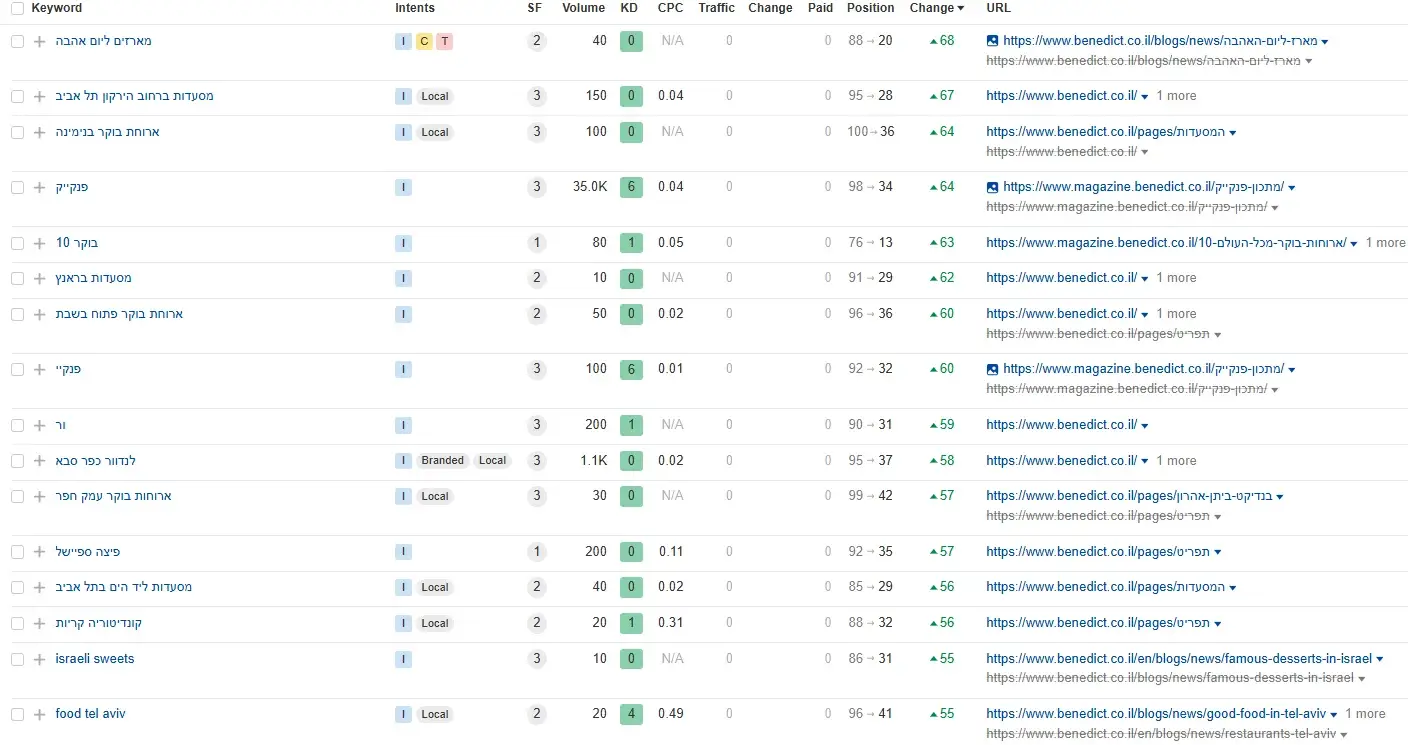Click plus icon next to מסעדות בראנץ
Viewport: 1408px width, 745px height.
[x=39, y=278]
